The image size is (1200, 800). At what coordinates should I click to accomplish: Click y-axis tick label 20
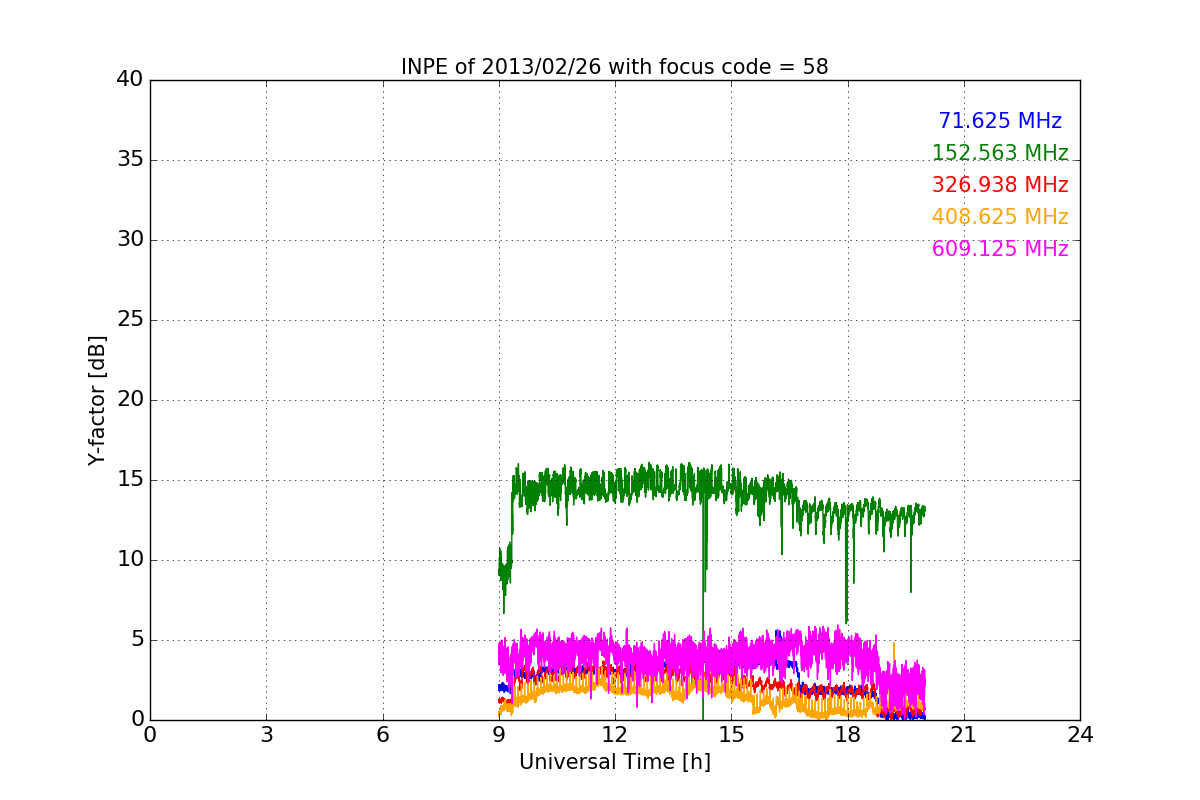tap(130, 400)
